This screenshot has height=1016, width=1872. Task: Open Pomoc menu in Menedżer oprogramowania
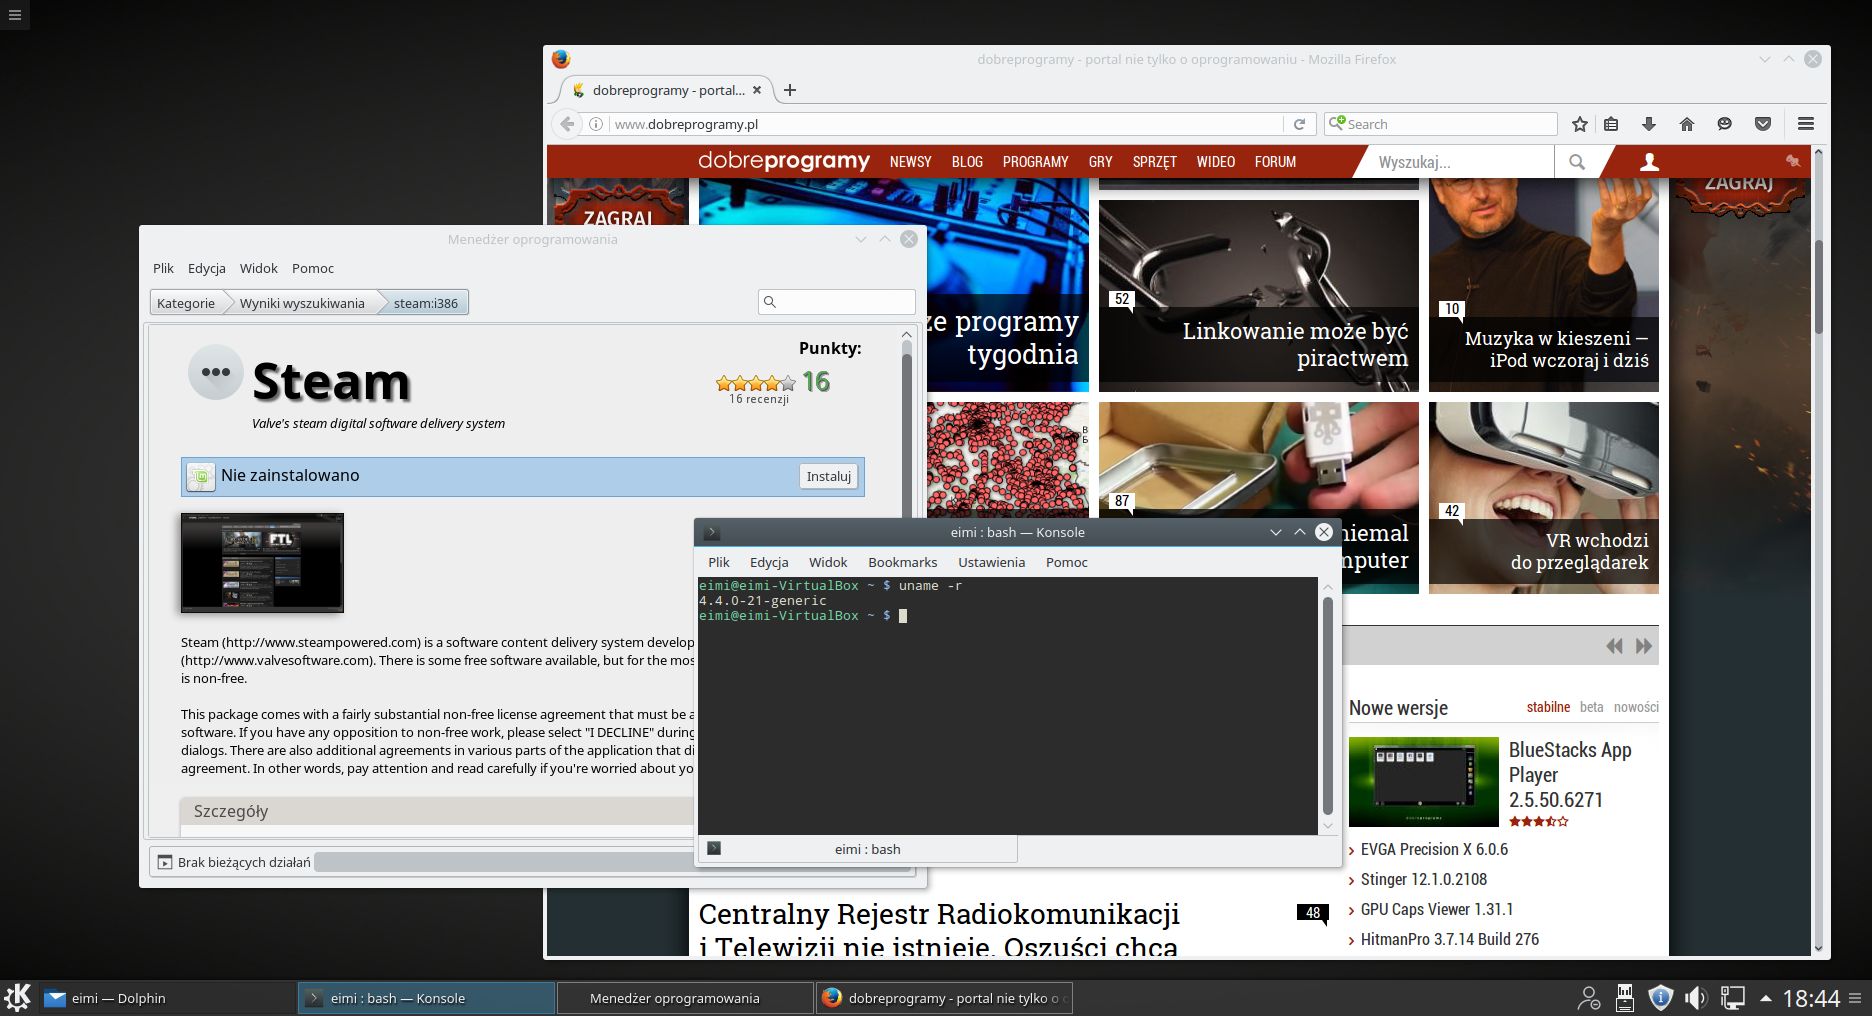(313, 268)
